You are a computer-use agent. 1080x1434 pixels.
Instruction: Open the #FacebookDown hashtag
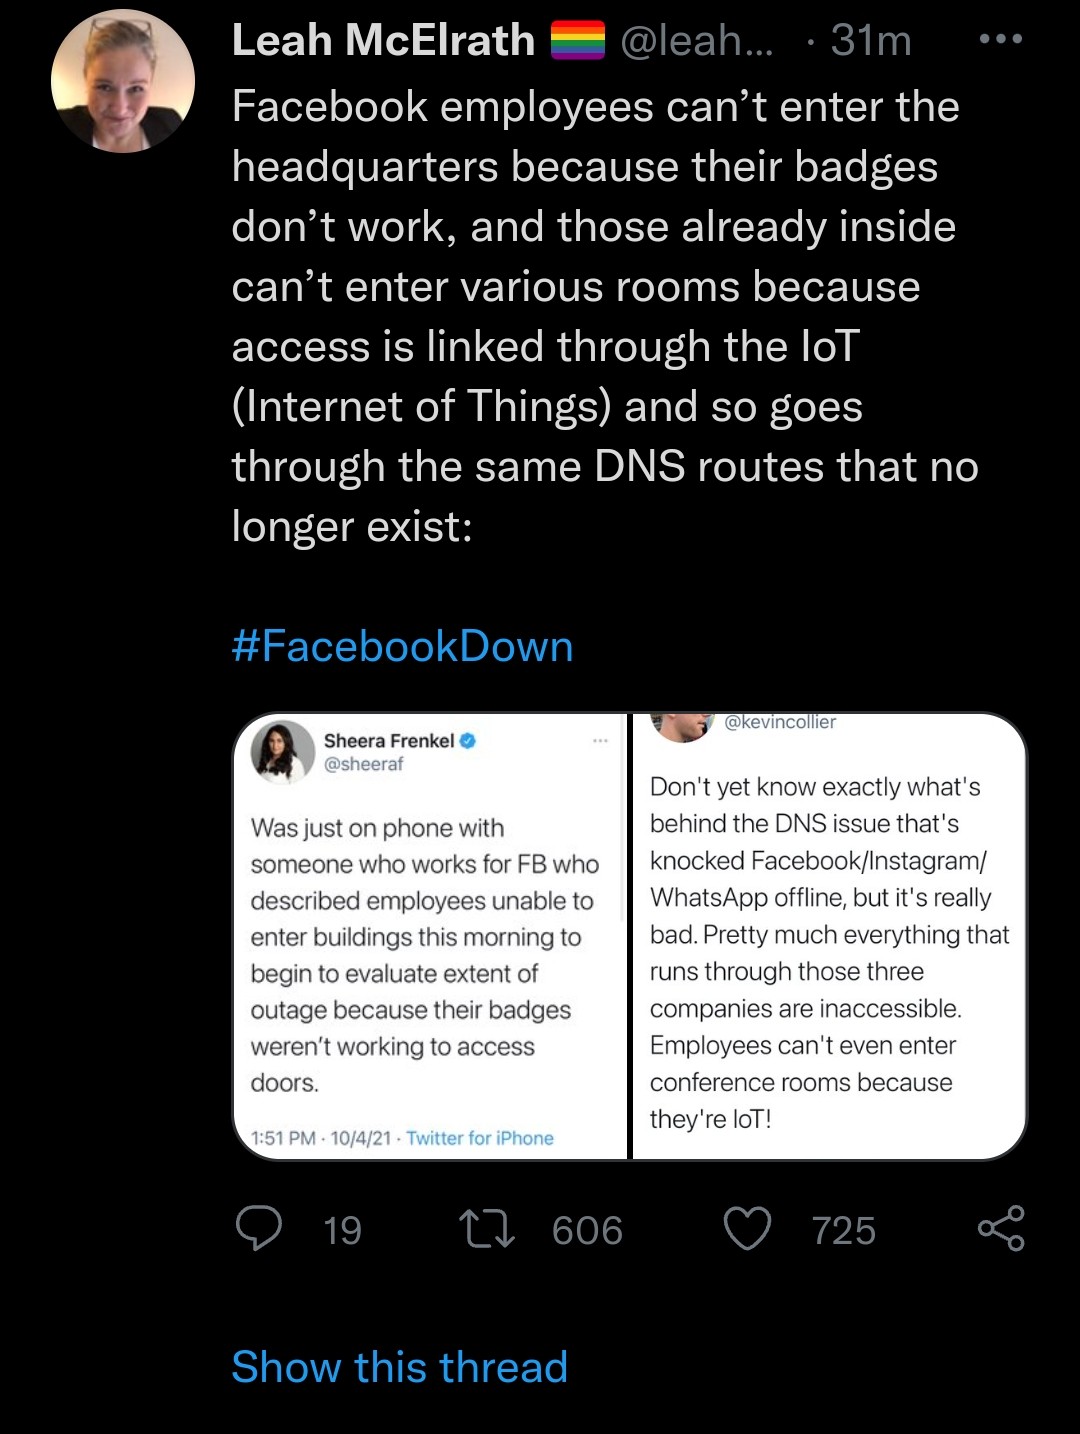(402, 646)
